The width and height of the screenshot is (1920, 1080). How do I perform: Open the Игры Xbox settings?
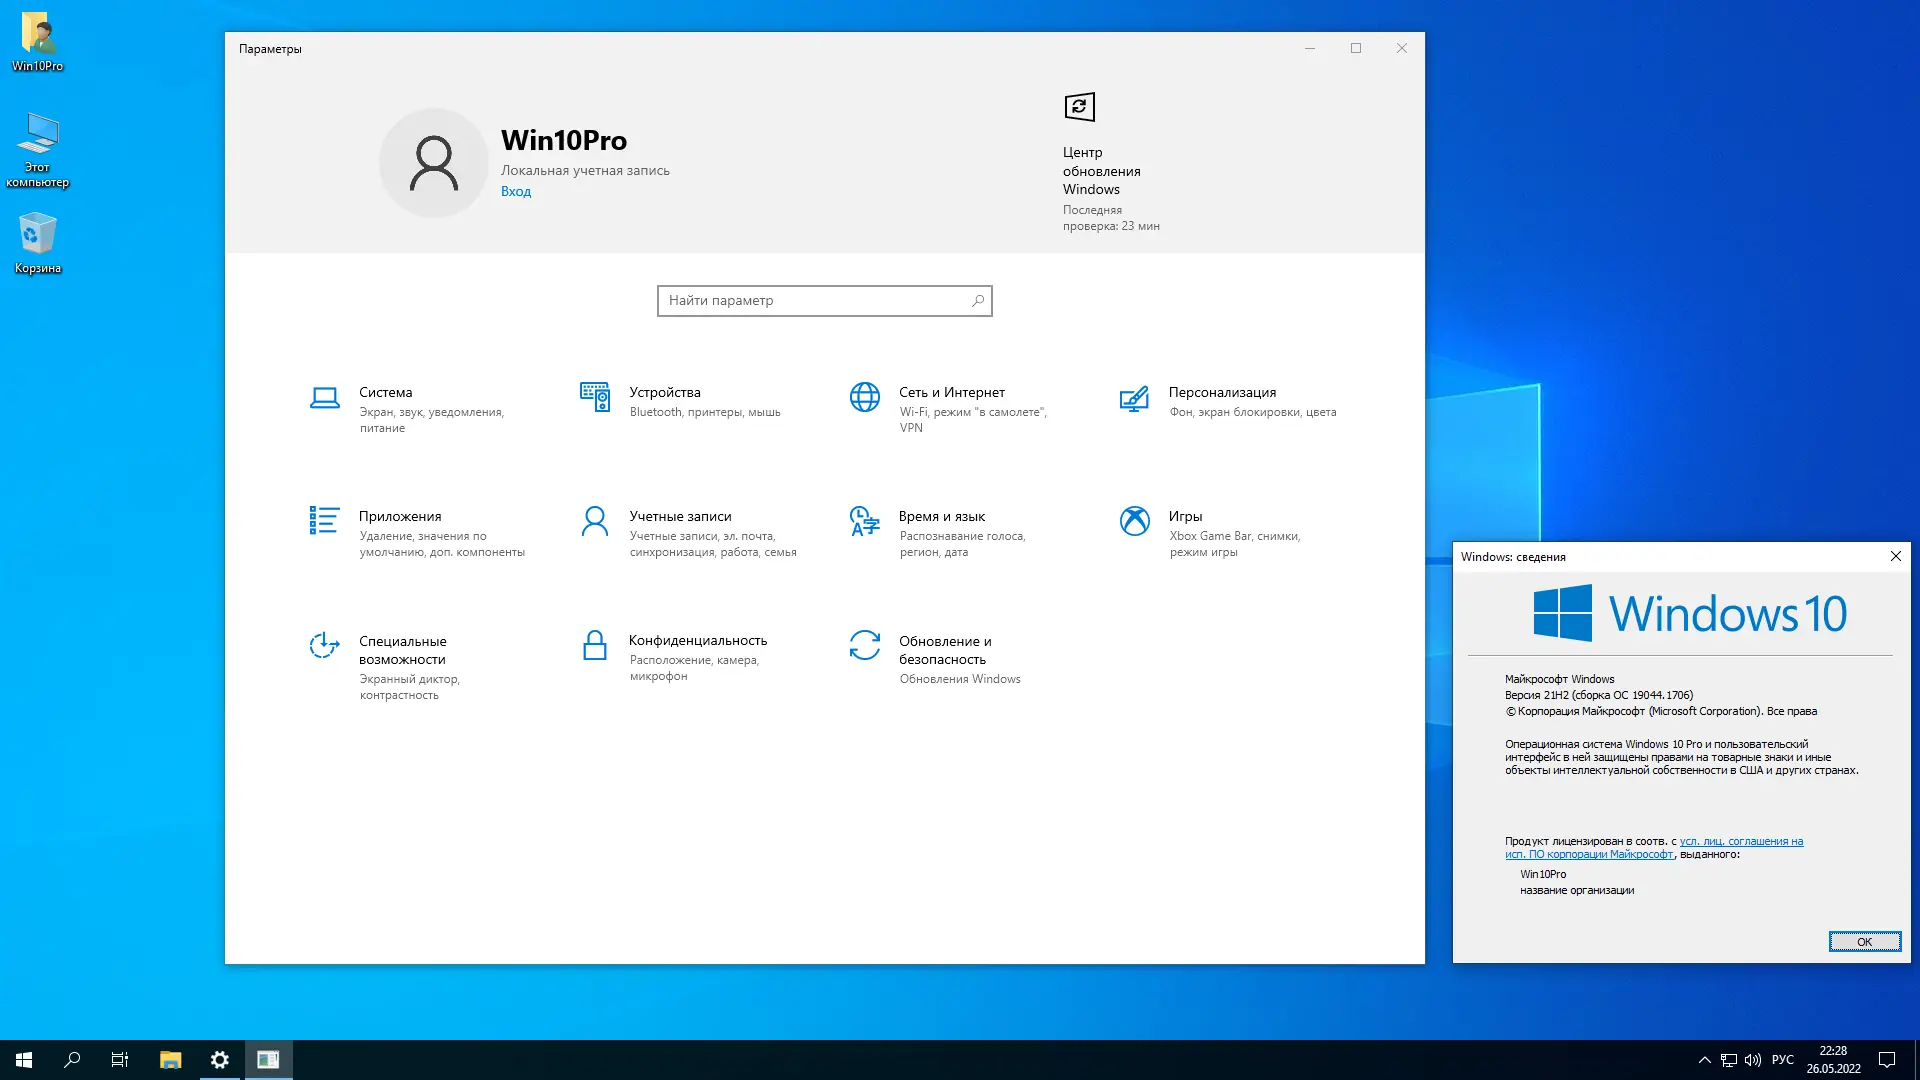click(x=1185, y=517)
